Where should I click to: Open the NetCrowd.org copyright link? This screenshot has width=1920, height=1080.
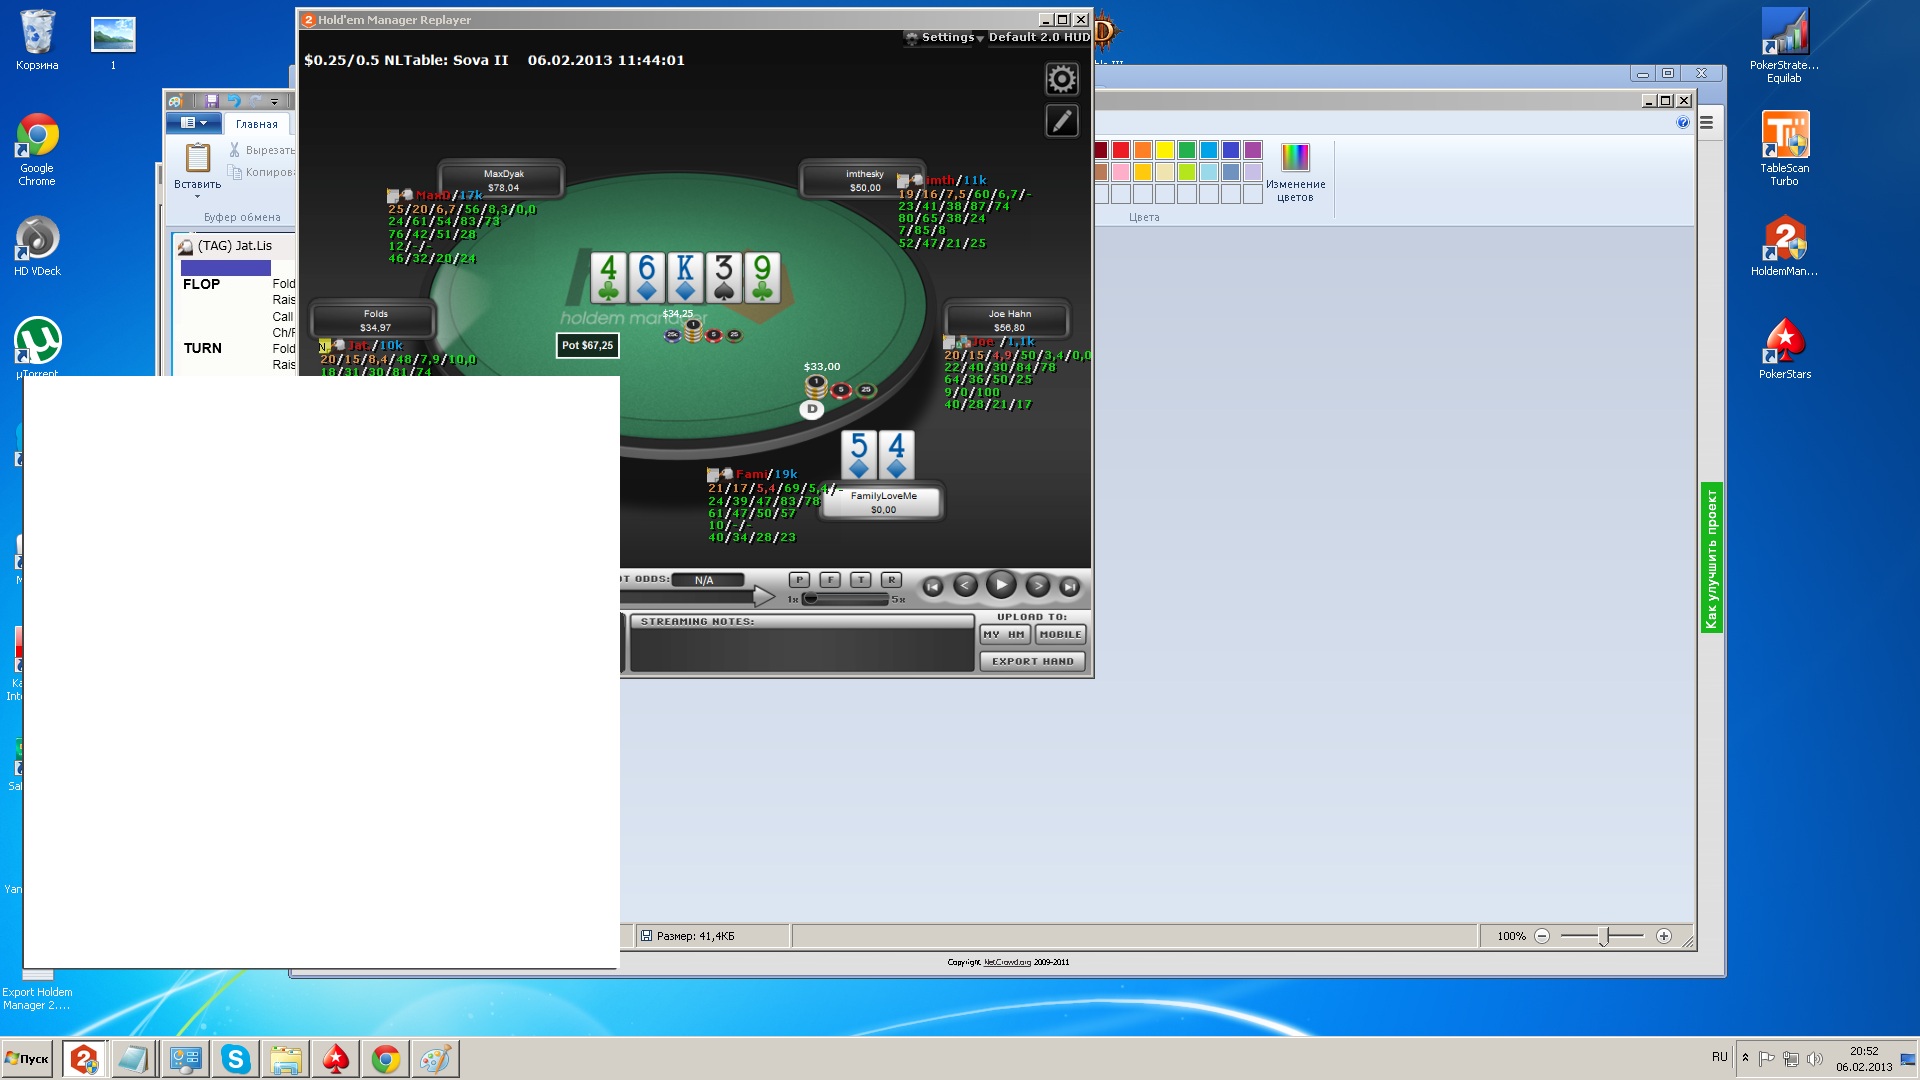(1007, 962)
